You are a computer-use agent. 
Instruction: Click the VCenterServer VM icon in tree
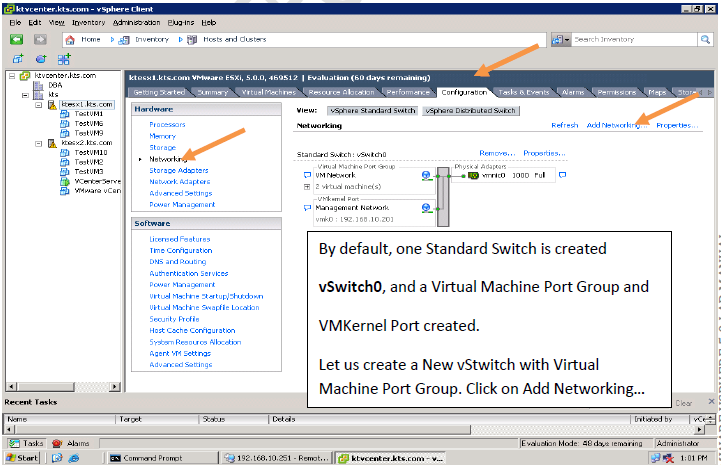pos(65,181)
